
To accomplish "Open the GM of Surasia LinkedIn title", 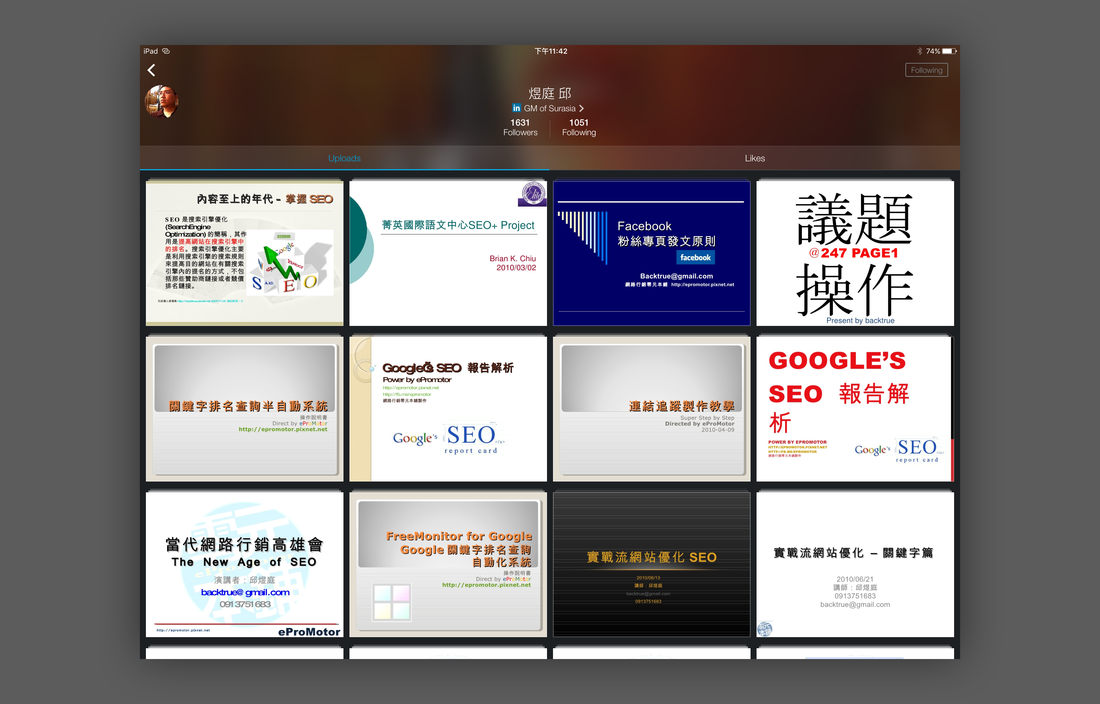I will point(549,109).
